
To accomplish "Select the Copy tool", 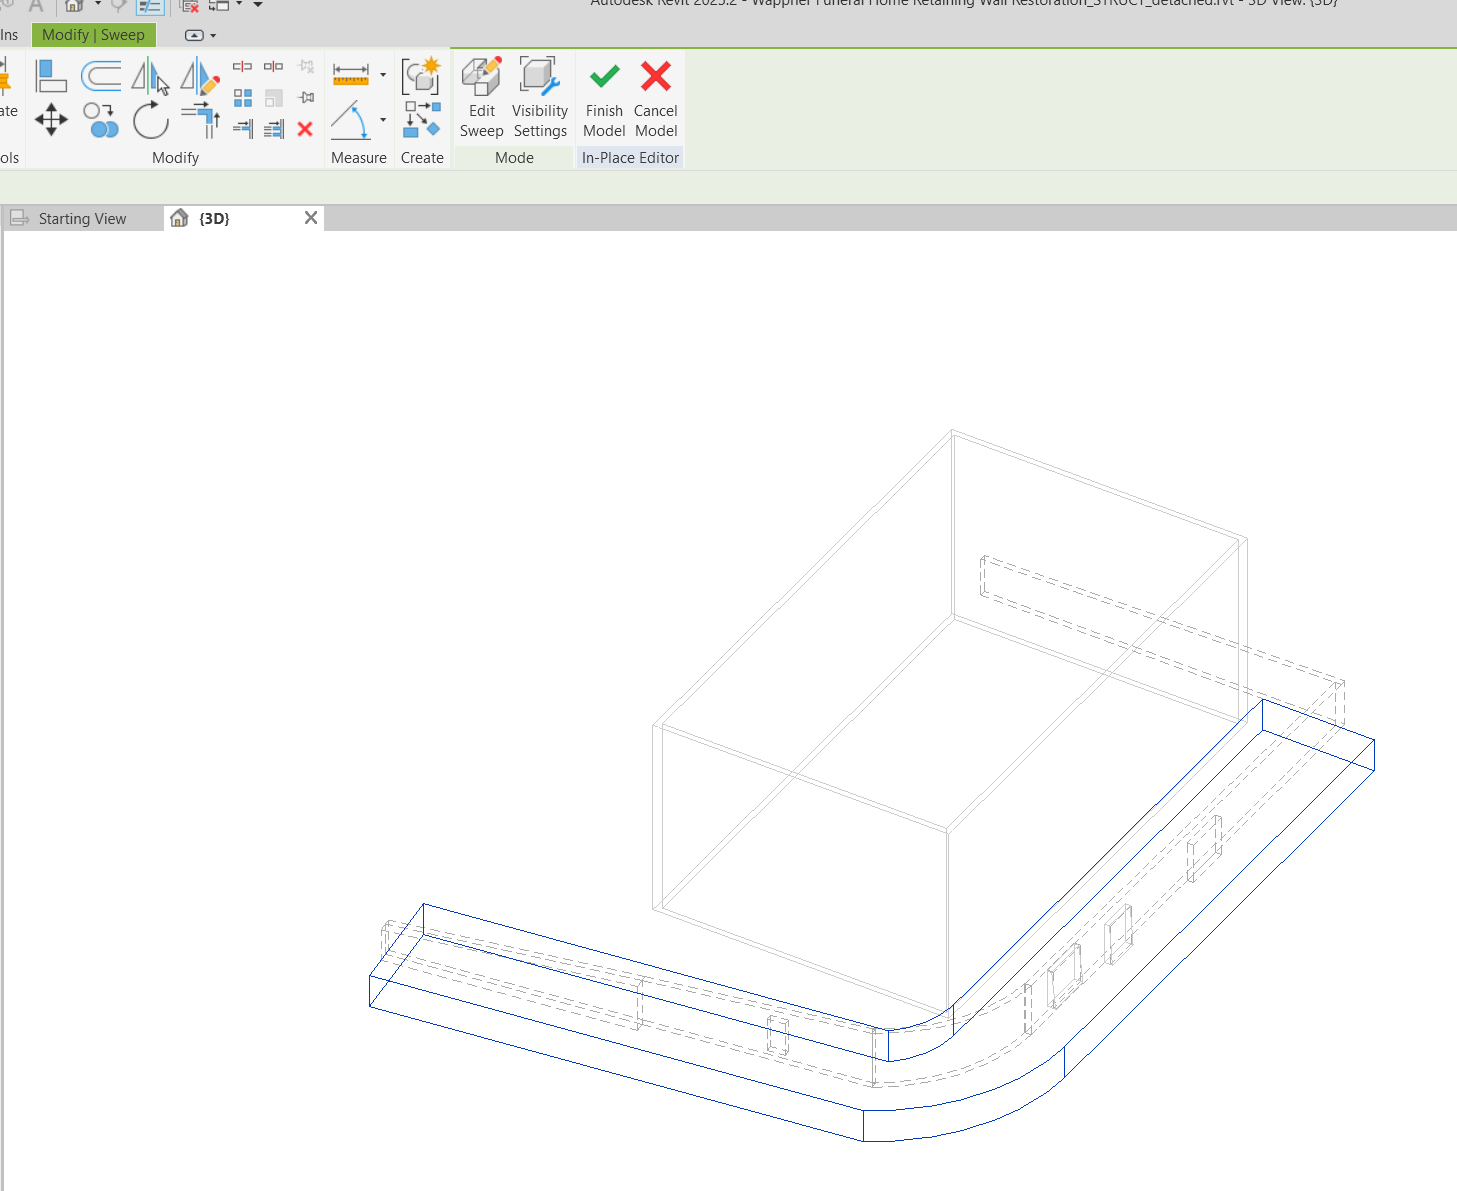I will pyautogui.click(x=101, y=119).
